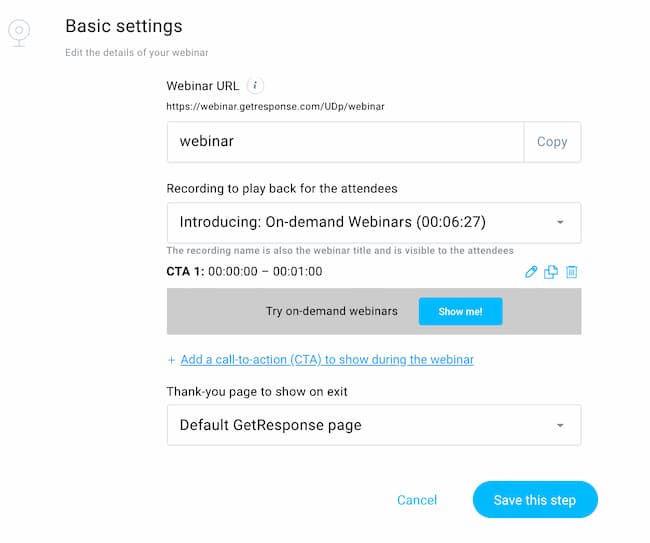Screen dimensions: 650x543
Task: Open the Webinar URL info tooltip icon
Action: click(256, 85)
